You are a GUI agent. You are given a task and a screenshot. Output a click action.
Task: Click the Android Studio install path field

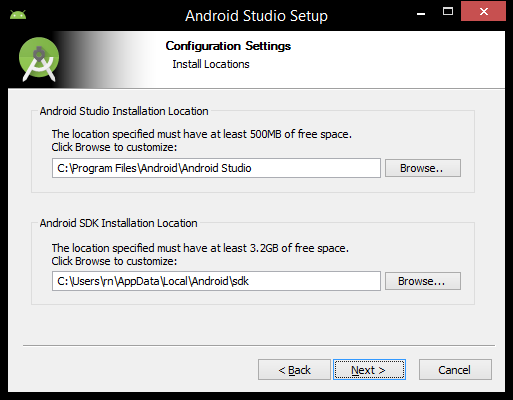[216, 168]
